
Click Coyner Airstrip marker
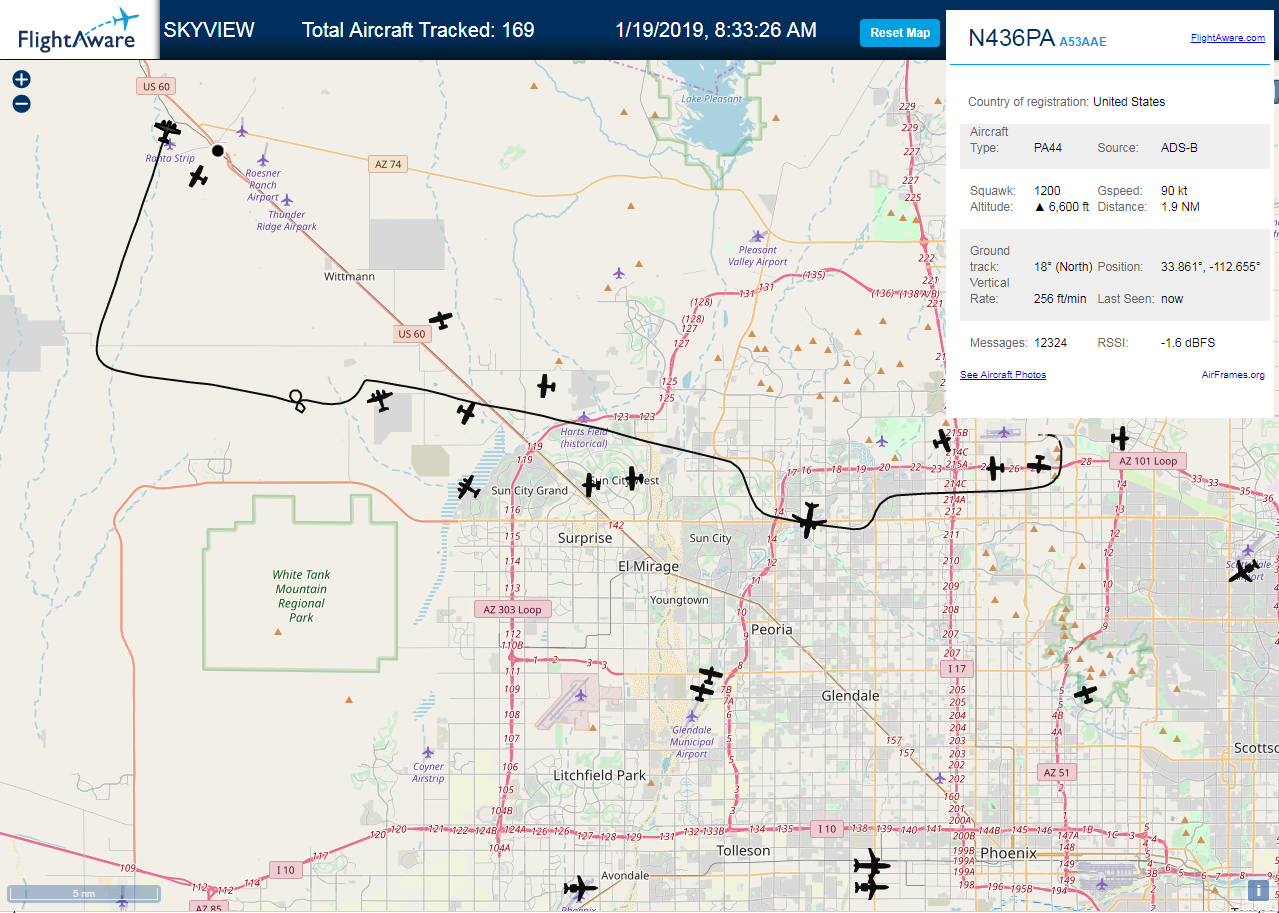pyautogui.click(x=428, y=752)
